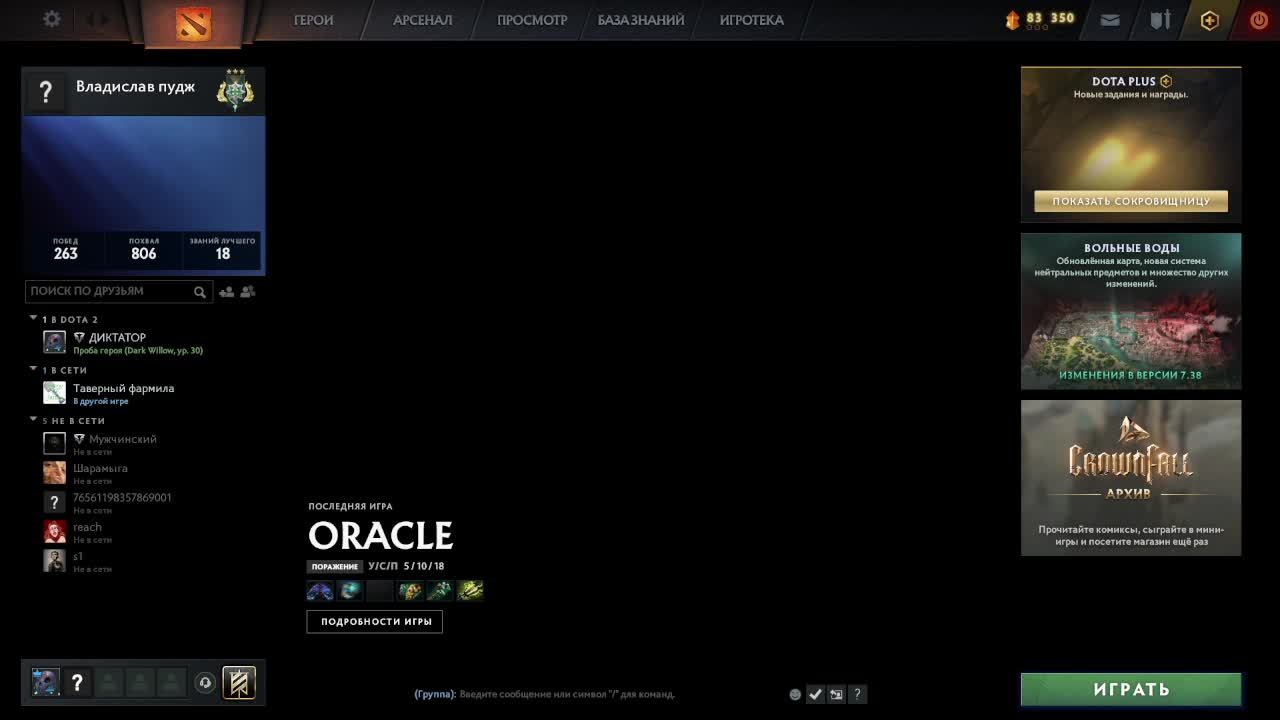The height and width of the screenshot is (720, 1280).
Task: Click the question-mark profile avatar
Action: pyautogui.click(x=45, y=92)
